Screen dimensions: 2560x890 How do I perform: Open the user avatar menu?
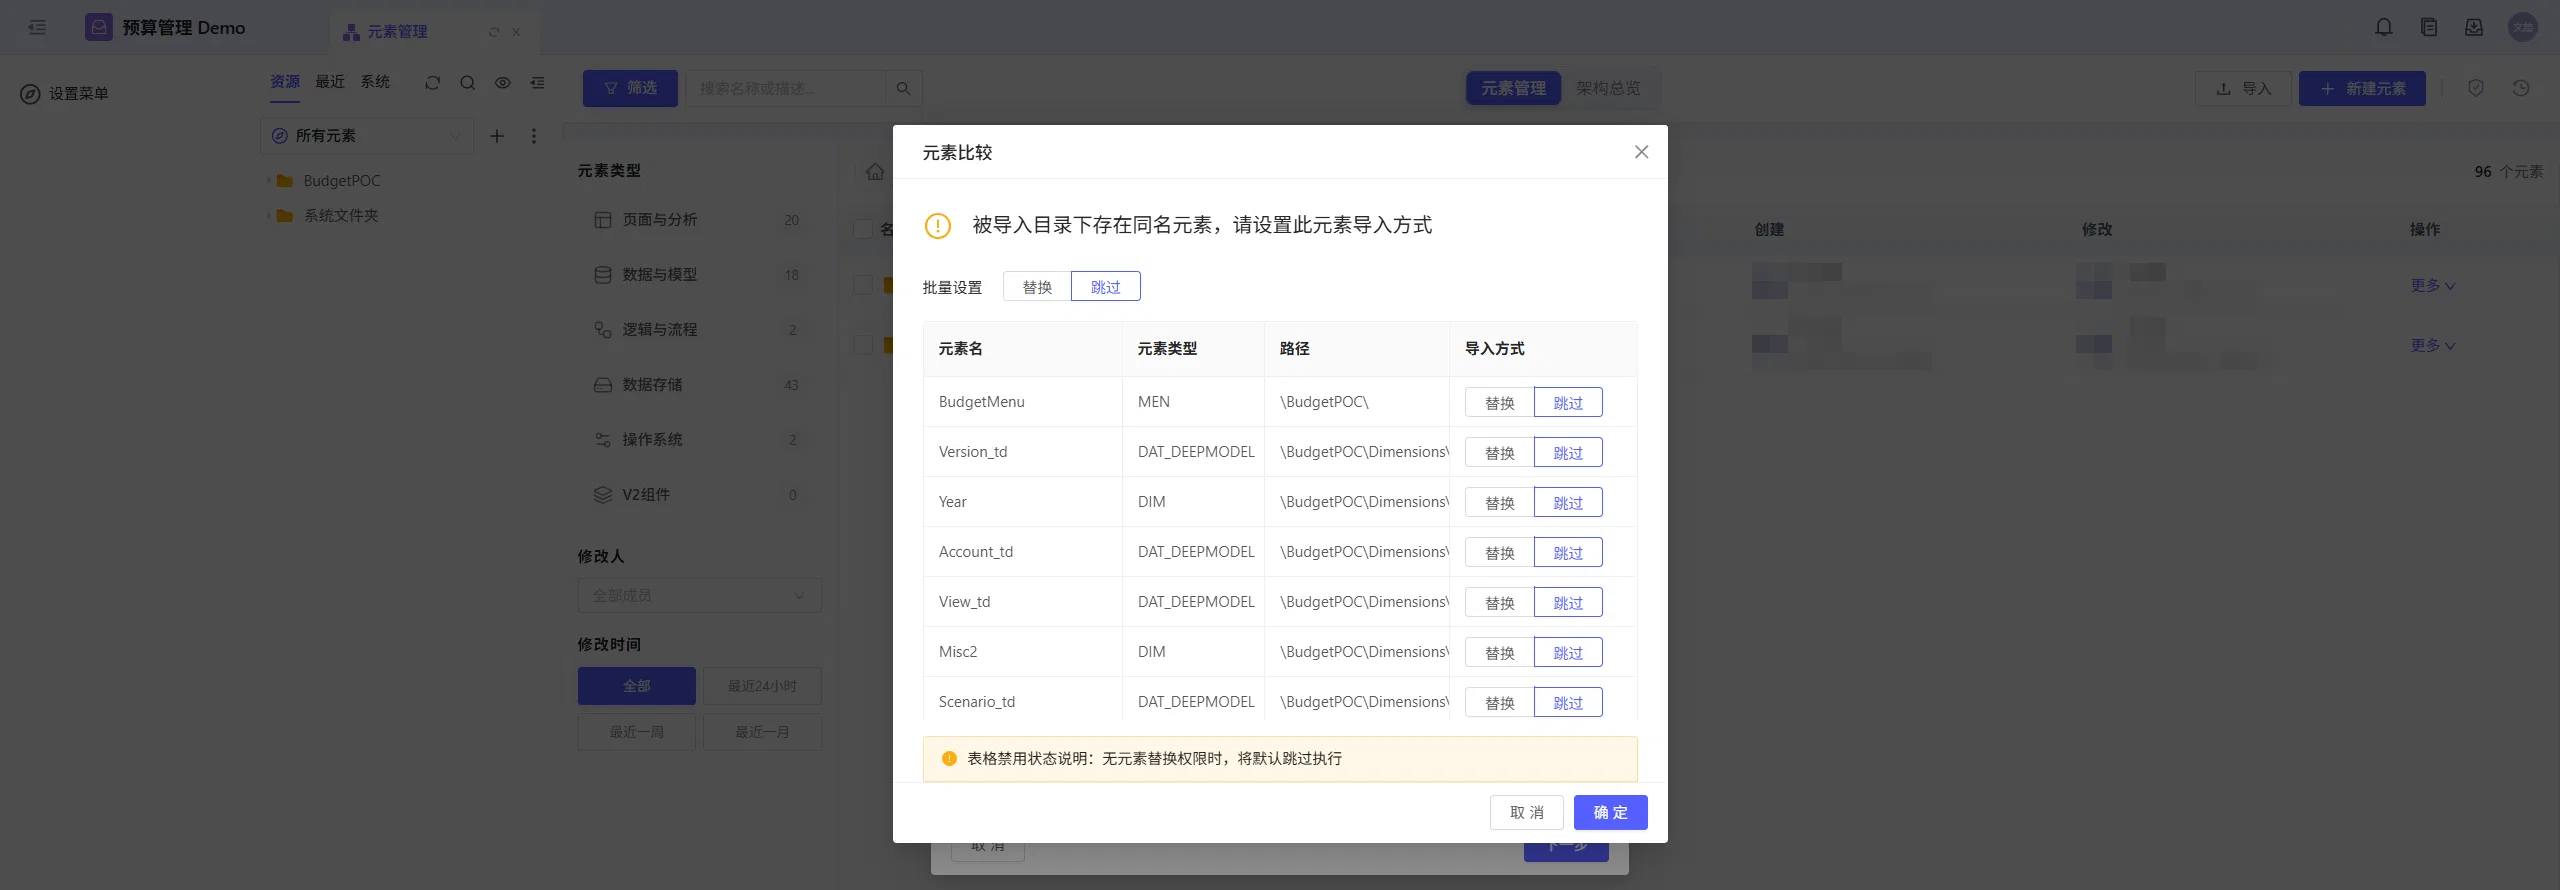coord(2523,27)
